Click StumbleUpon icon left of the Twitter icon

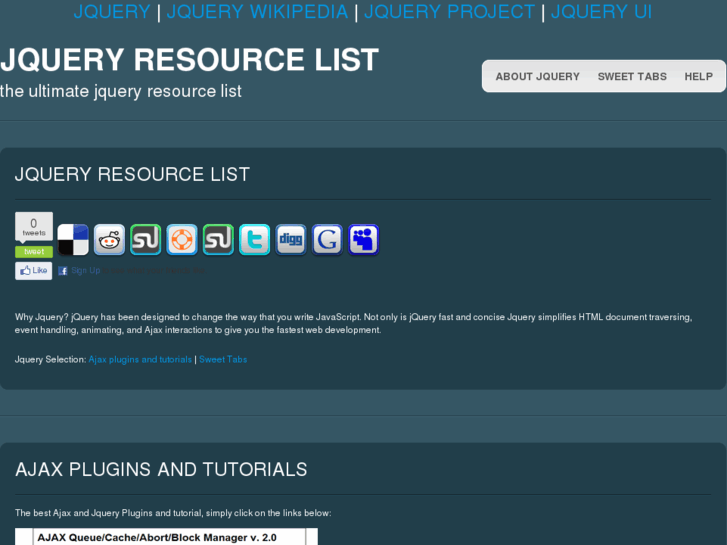click(218, 239)
